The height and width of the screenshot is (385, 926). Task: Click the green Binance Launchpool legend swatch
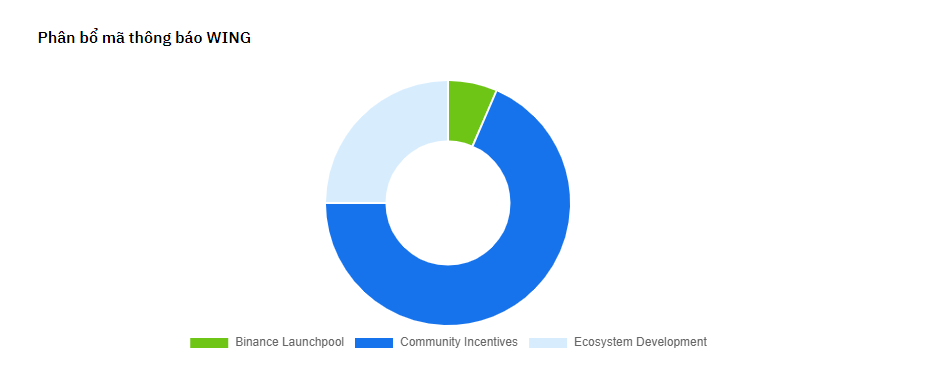click(208, 342)
